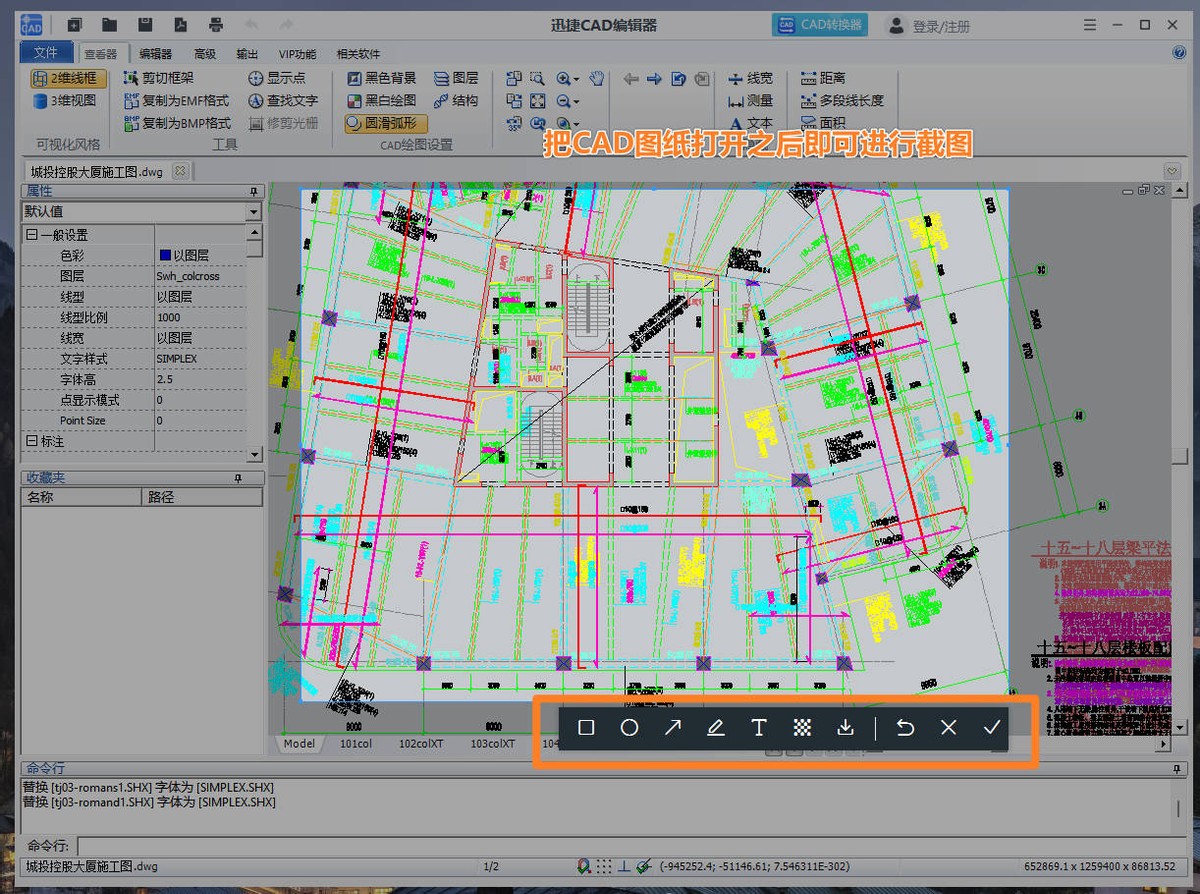The height and width of the screenshot is (894, 1200).
Task: Switch to 3维视图 visual style
Action: [66, 101]
